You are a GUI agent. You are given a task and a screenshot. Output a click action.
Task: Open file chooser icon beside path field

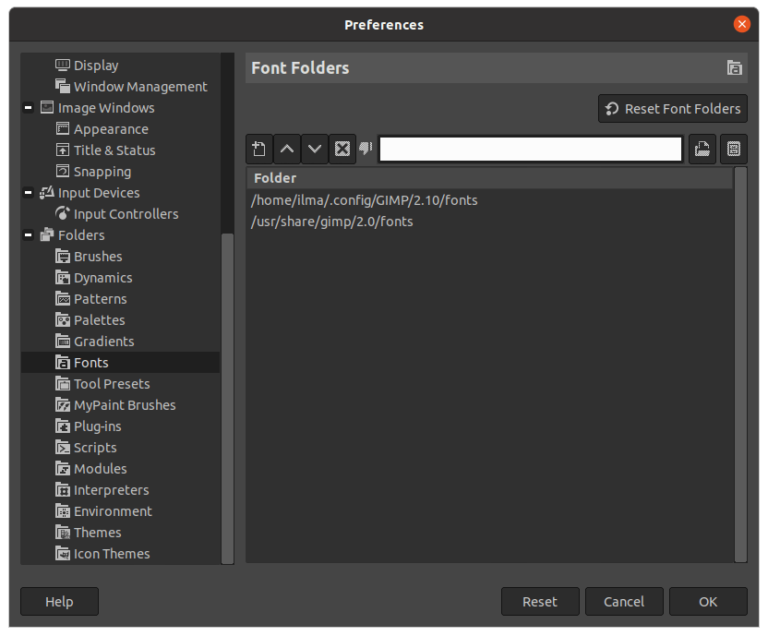(702, 148)
